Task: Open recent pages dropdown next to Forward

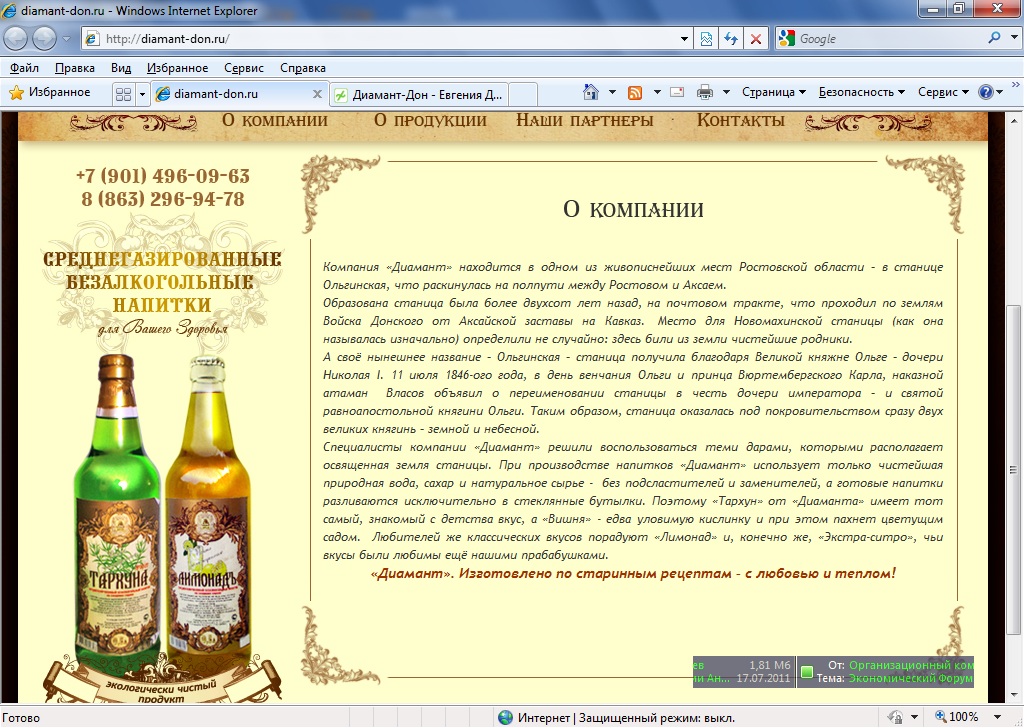Action: pyautogui.click(x=66, y=39)
